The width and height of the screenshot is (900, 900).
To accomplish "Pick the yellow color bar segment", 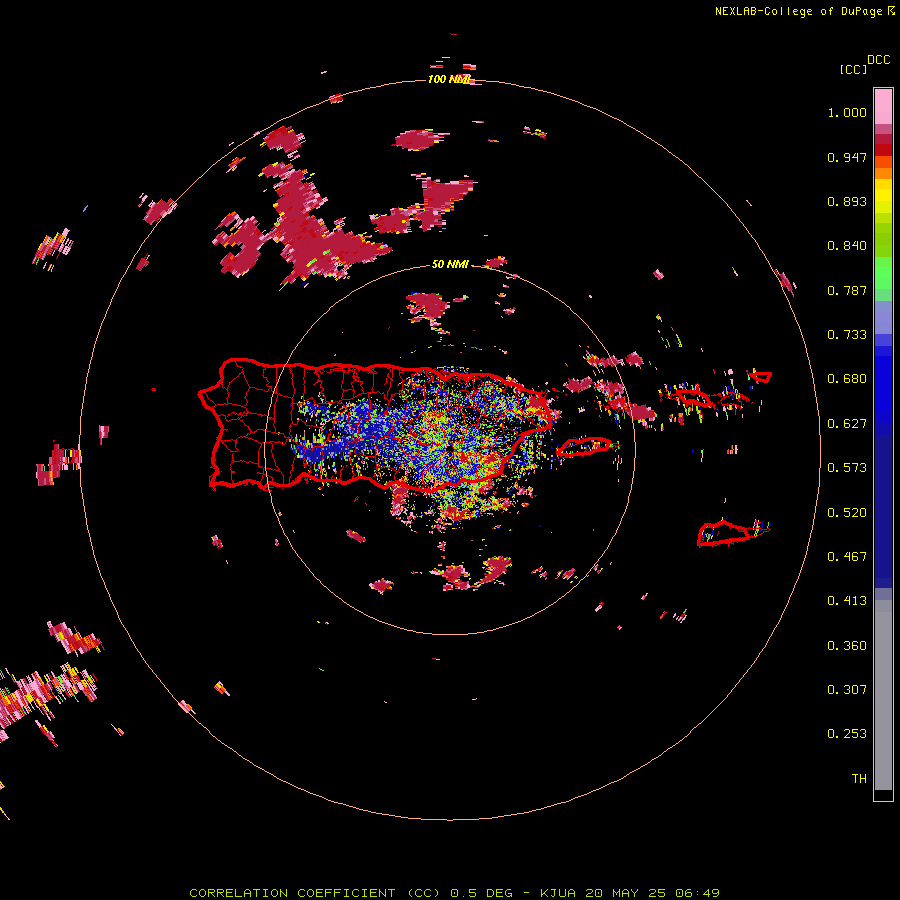I will pos(883,201).
